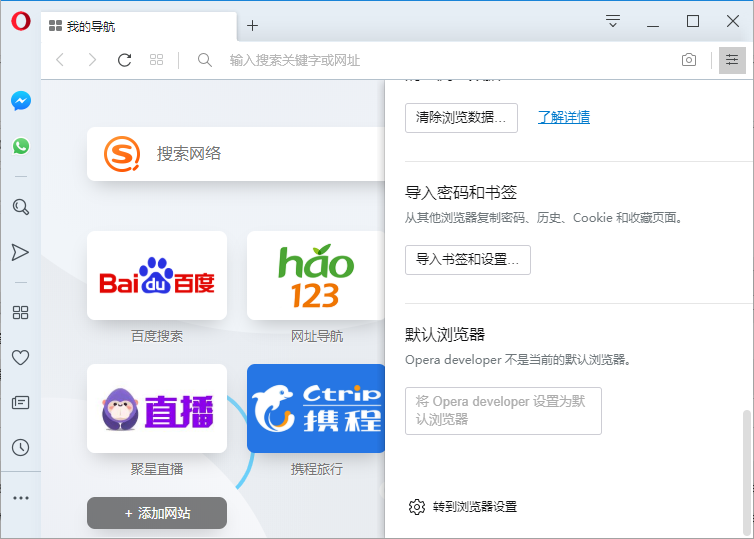Open the 聚星直播 speed dial tile
Screen dimensions: 754x539
point(157,408)
